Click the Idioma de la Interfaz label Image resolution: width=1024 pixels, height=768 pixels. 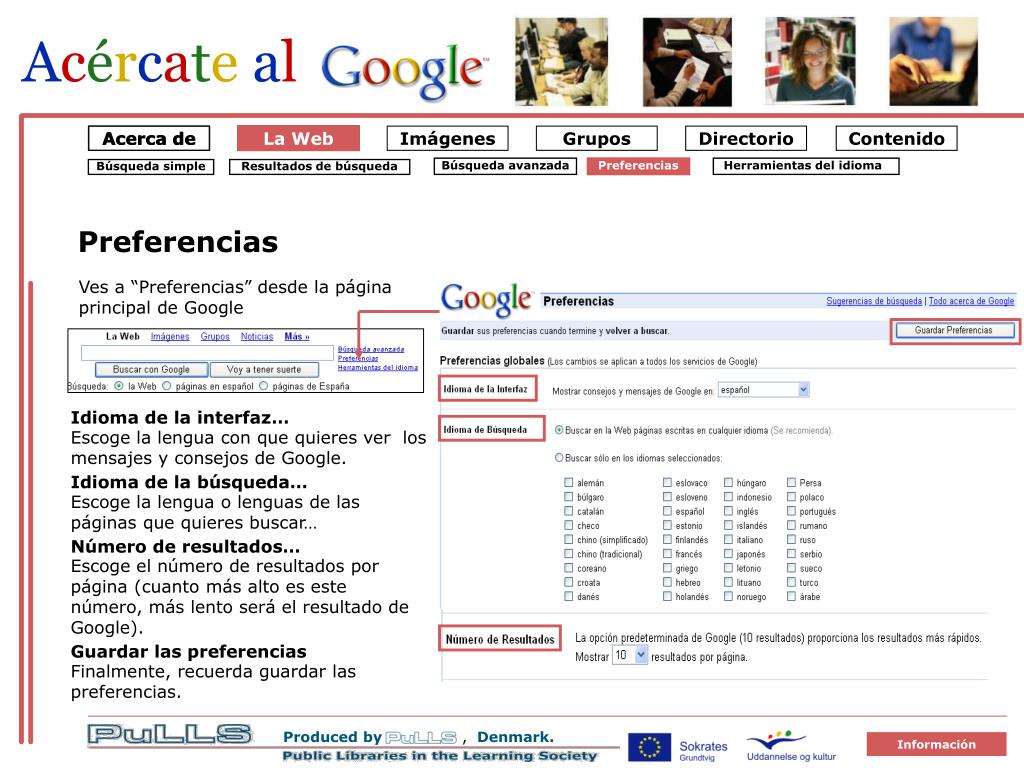(x=488, y=389)
